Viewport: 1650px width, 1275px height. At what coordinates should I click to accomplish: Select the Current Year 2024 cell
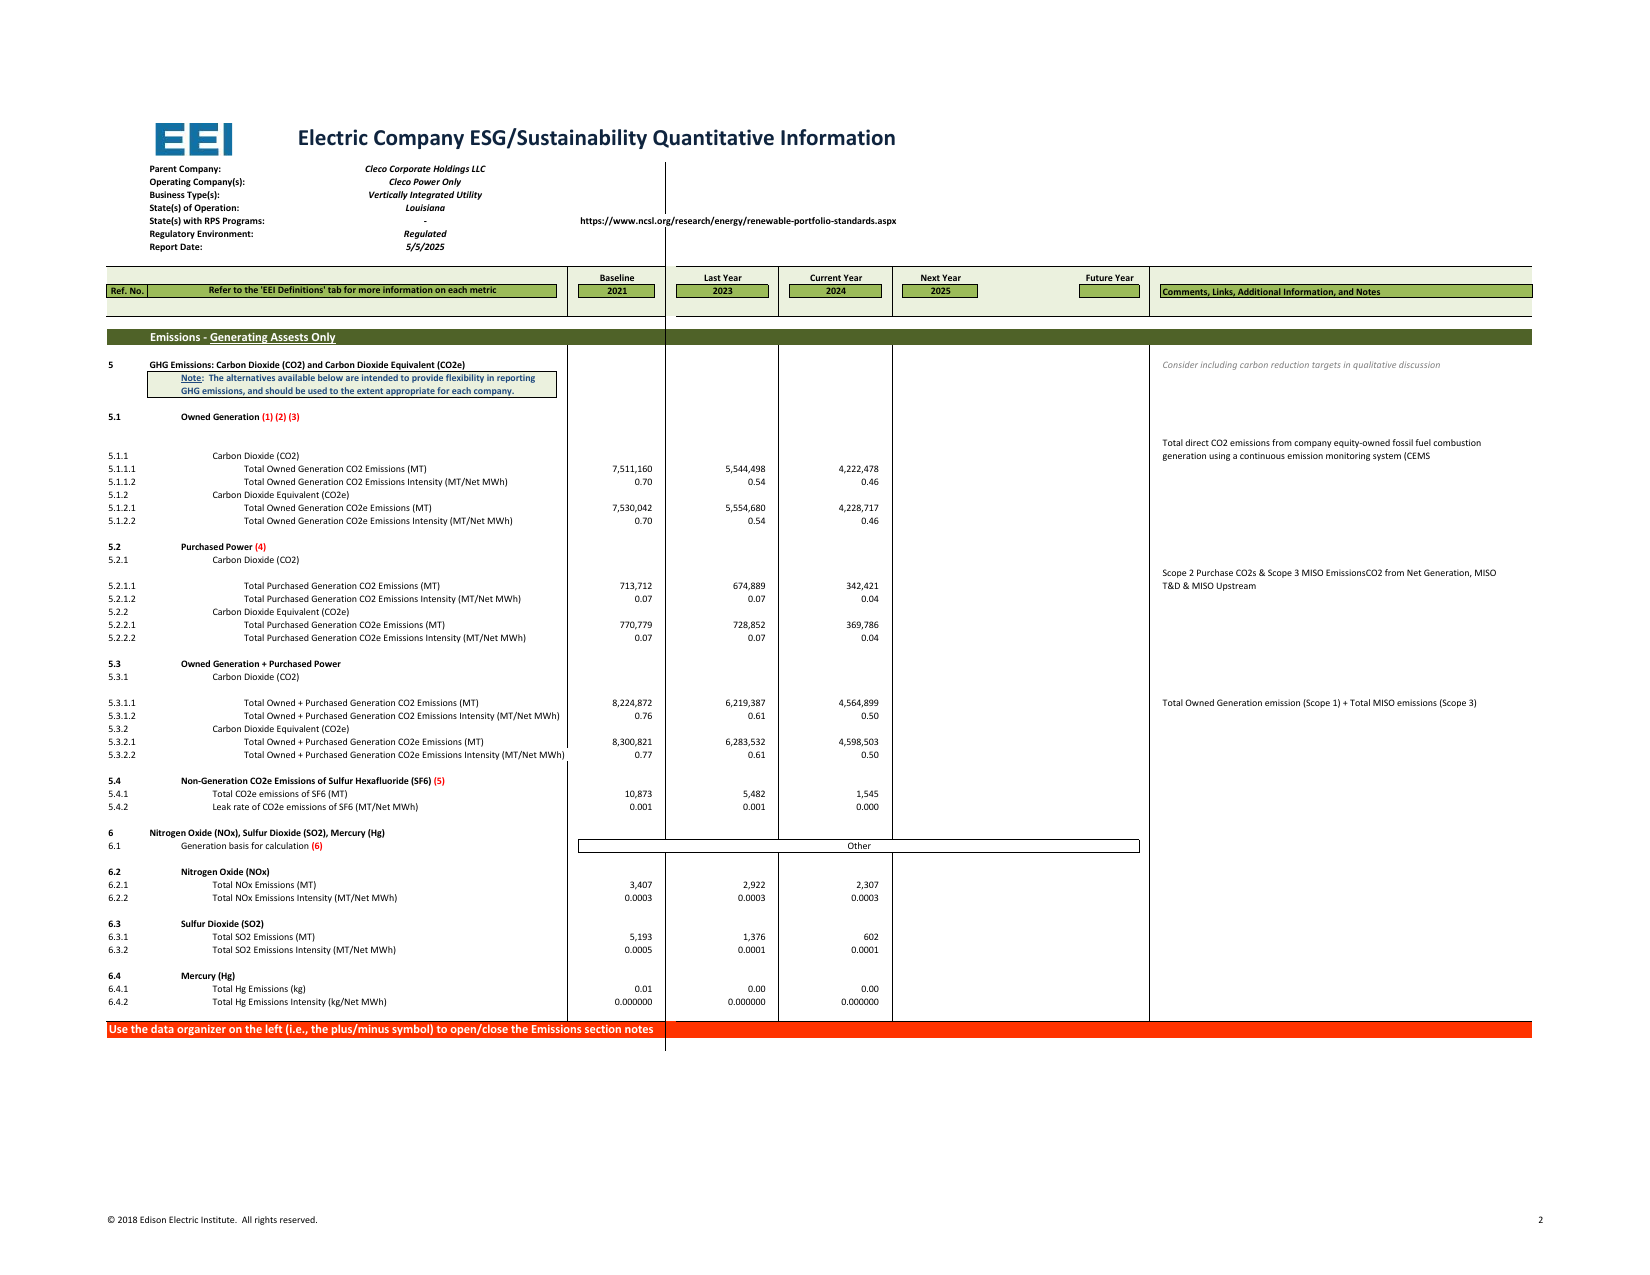(835, 291)
